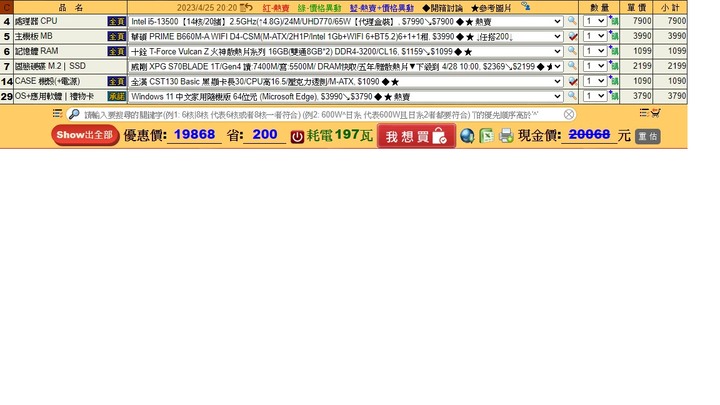The image size is (720, 405).
Task: Click the ★參考圖片 legend label
Action: click(x=491, y=8)
